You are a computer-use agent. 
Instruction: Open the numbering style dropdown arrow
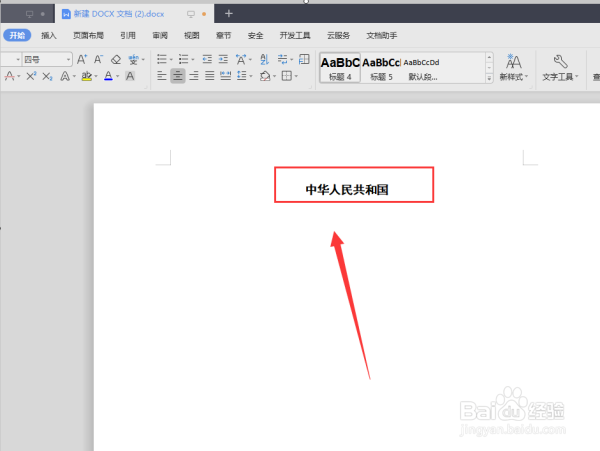[x=192, y=60]
